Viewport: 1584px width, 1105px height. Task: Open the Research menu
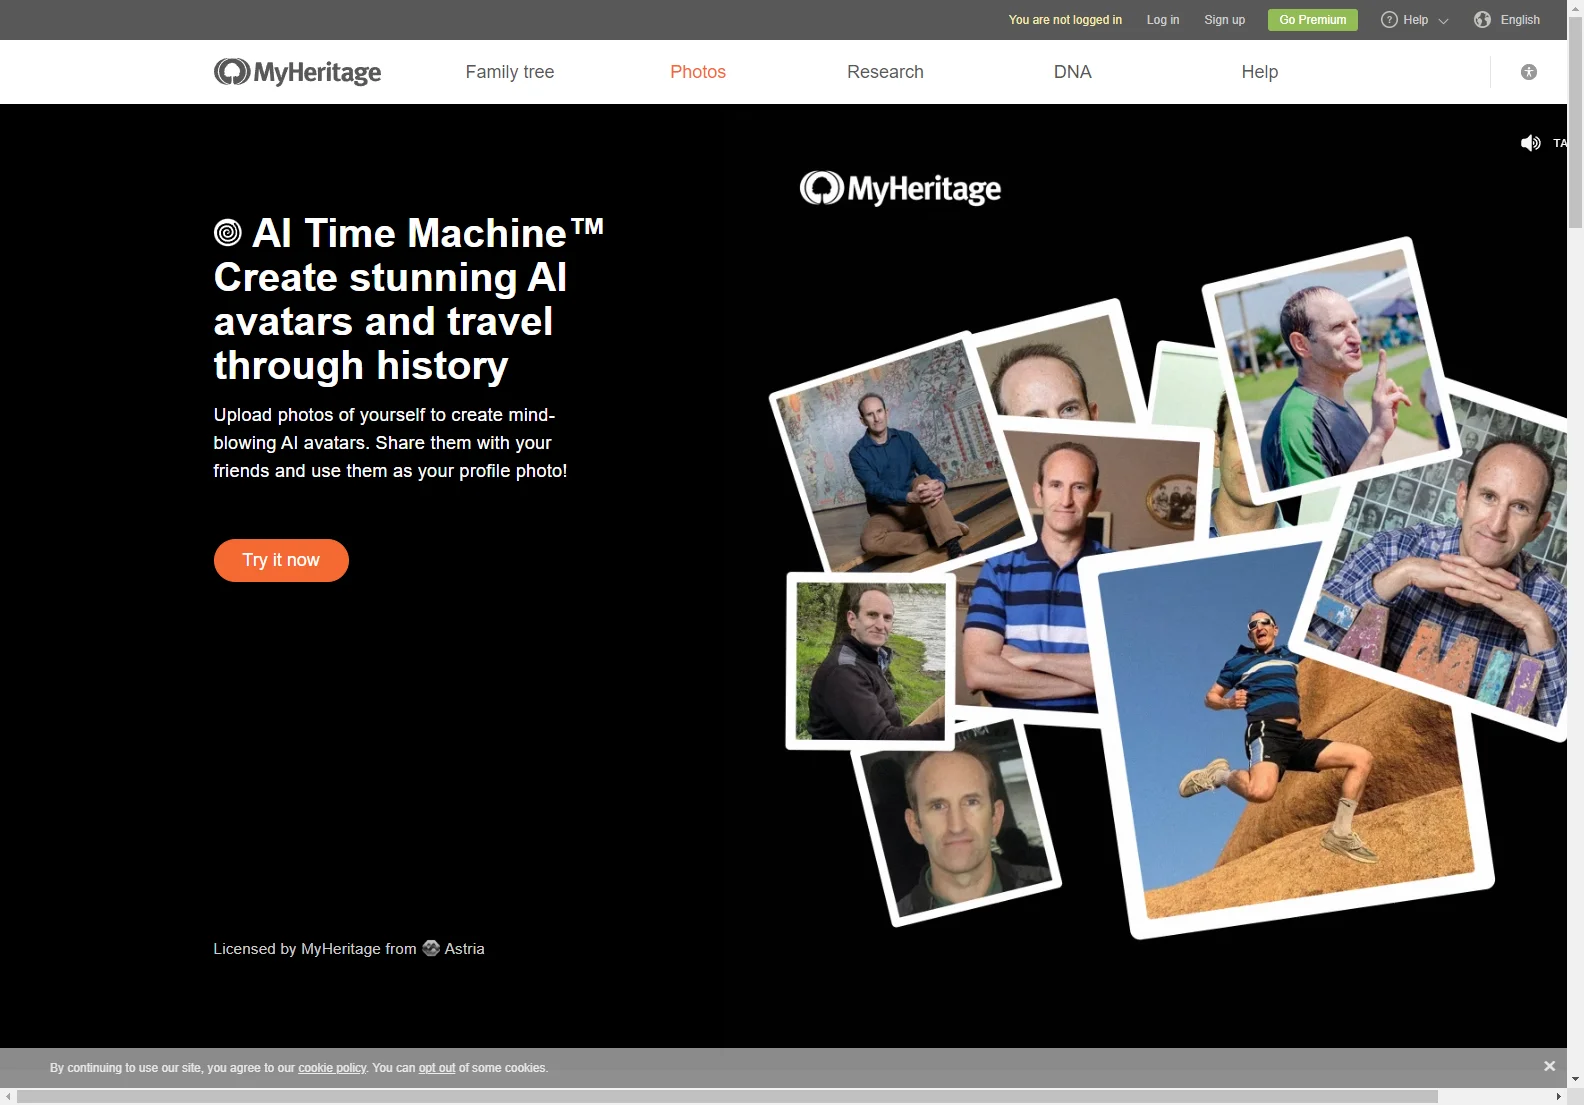[885, 72]
